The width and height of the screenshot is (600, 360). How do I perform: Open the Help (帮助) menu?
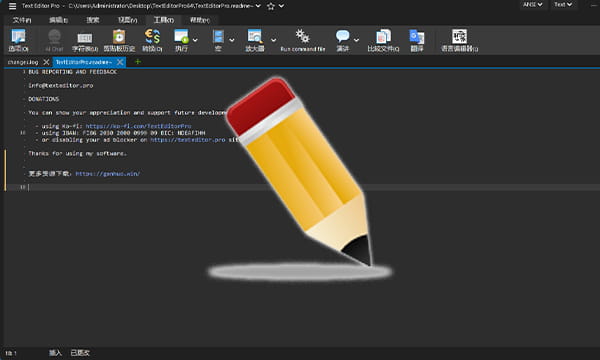[x=200, y=20]
